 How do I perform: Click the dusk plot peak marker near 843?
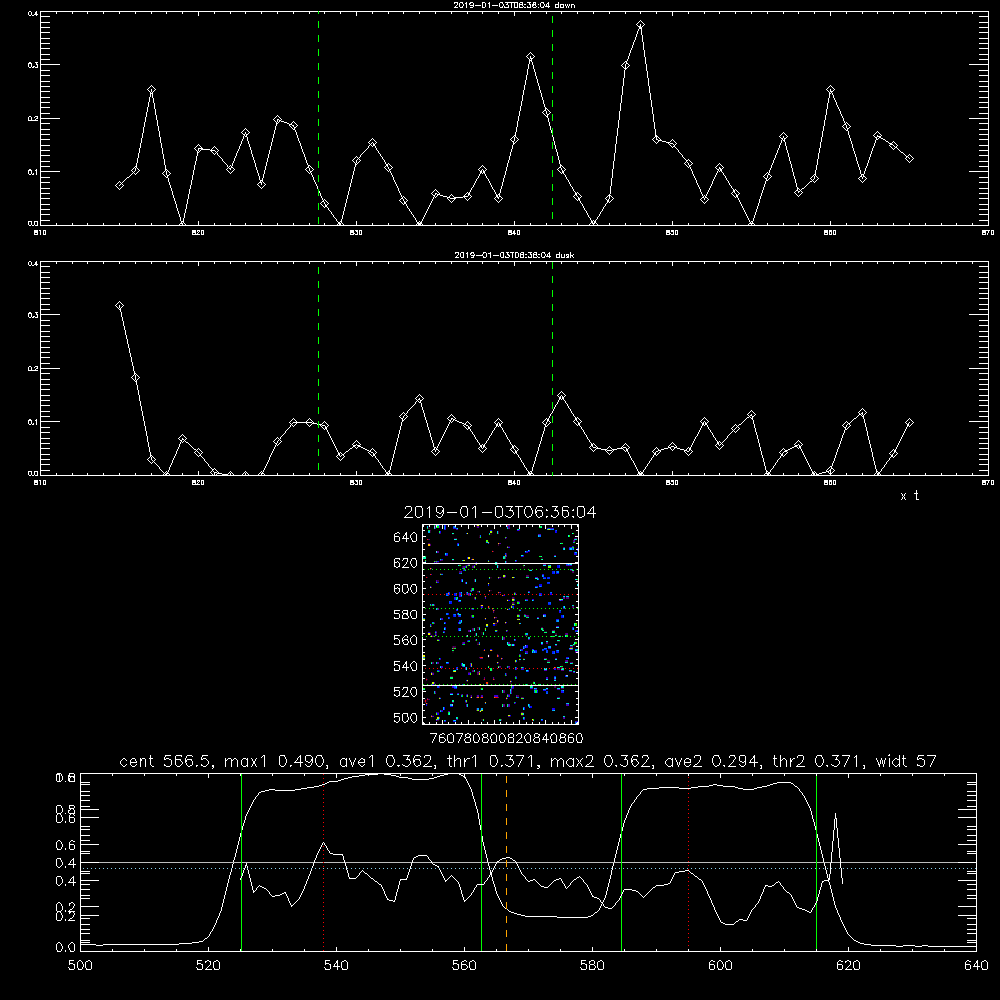click(561, 396)
